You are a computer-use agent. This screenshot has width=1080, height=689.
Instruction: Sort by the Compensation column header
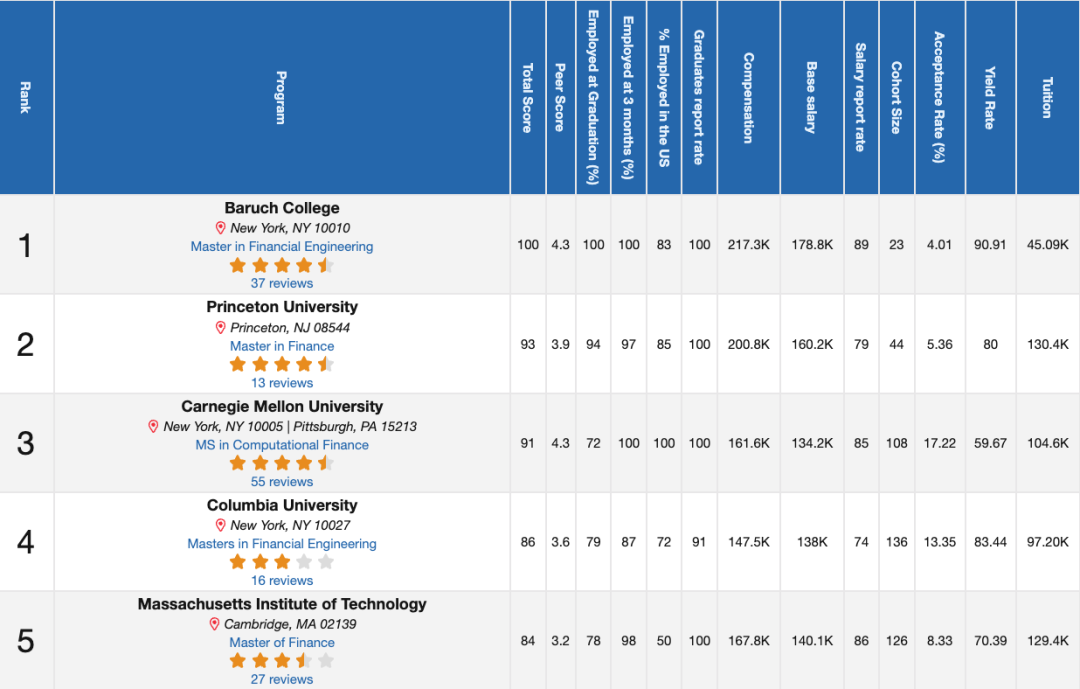749,97
